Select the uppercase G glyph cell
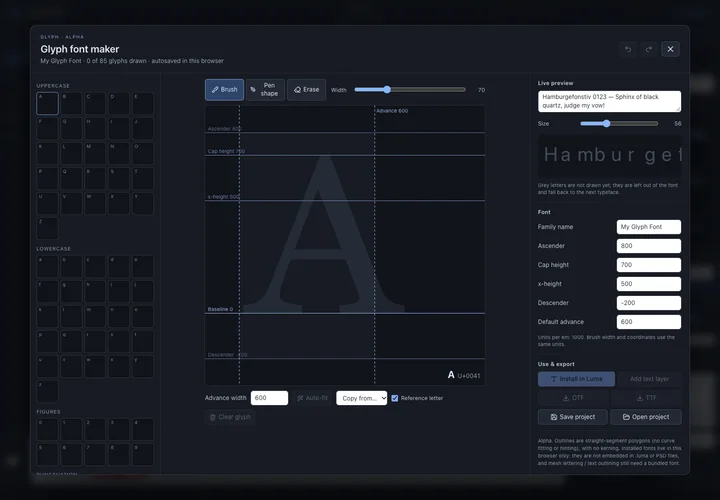720x500 pixels. [x=71, y=128]
